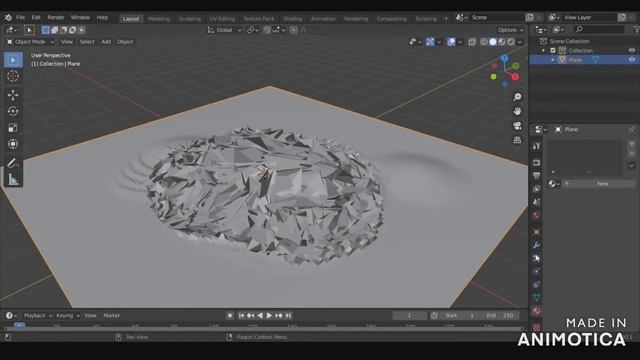Viewport: 640px width, 360px height.
Task: Open the Object Data green triangle tab
Action: (537, 297)
